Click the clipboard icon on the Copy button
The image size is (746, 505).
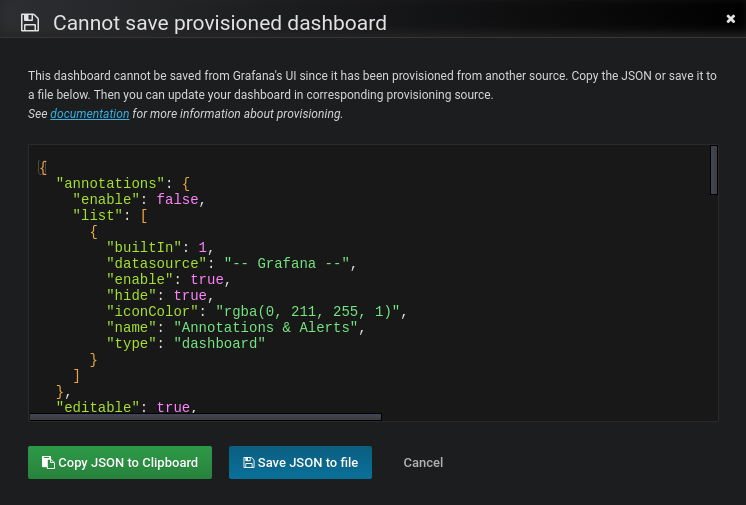(x=48, y=463)
